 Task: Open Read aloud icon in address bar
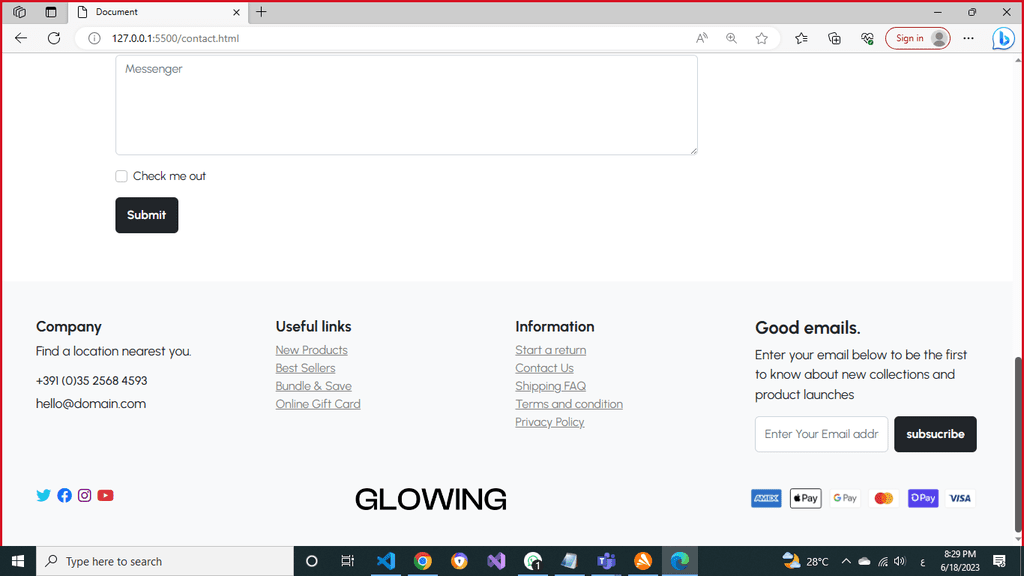tap(701, 39)
